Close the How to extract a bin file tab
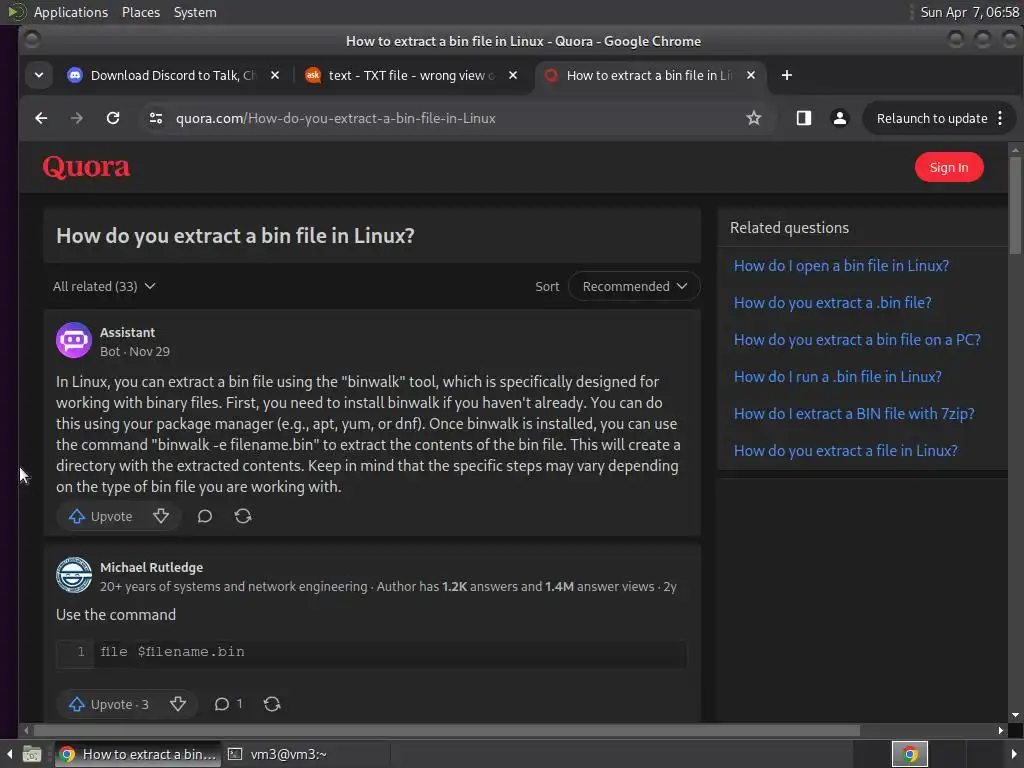The height and width of the screenshot is (768, 1024). pyautogui.click(x=751, y=75)
